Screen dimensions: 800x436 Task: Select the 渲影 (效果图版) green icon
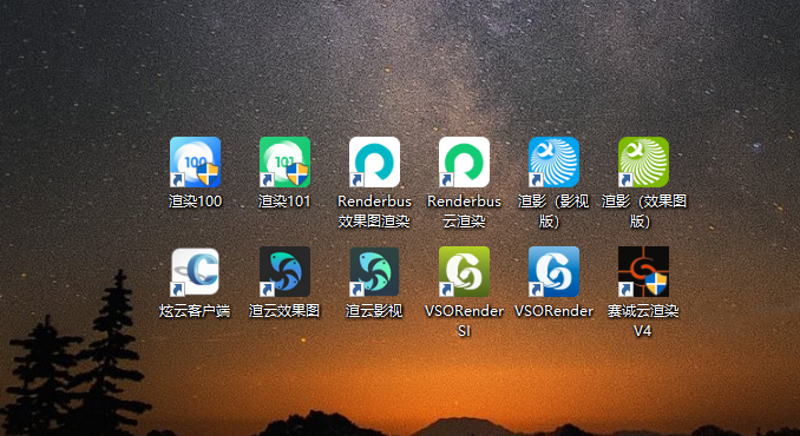(643, 162)
